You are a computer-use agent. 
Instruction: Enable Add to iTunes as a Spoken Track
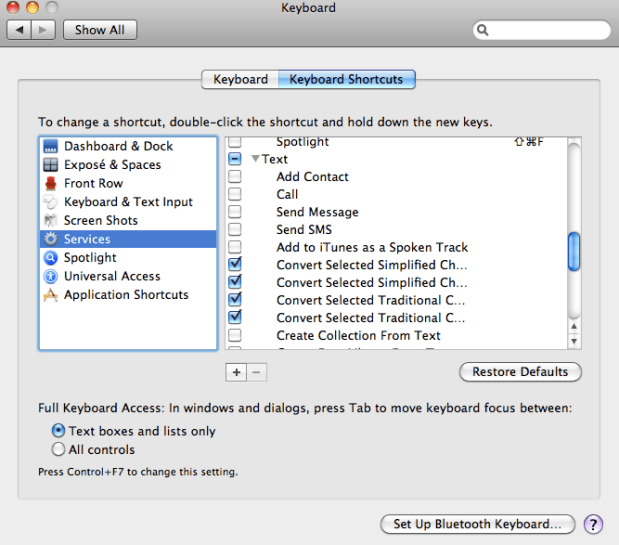point(234,247)
